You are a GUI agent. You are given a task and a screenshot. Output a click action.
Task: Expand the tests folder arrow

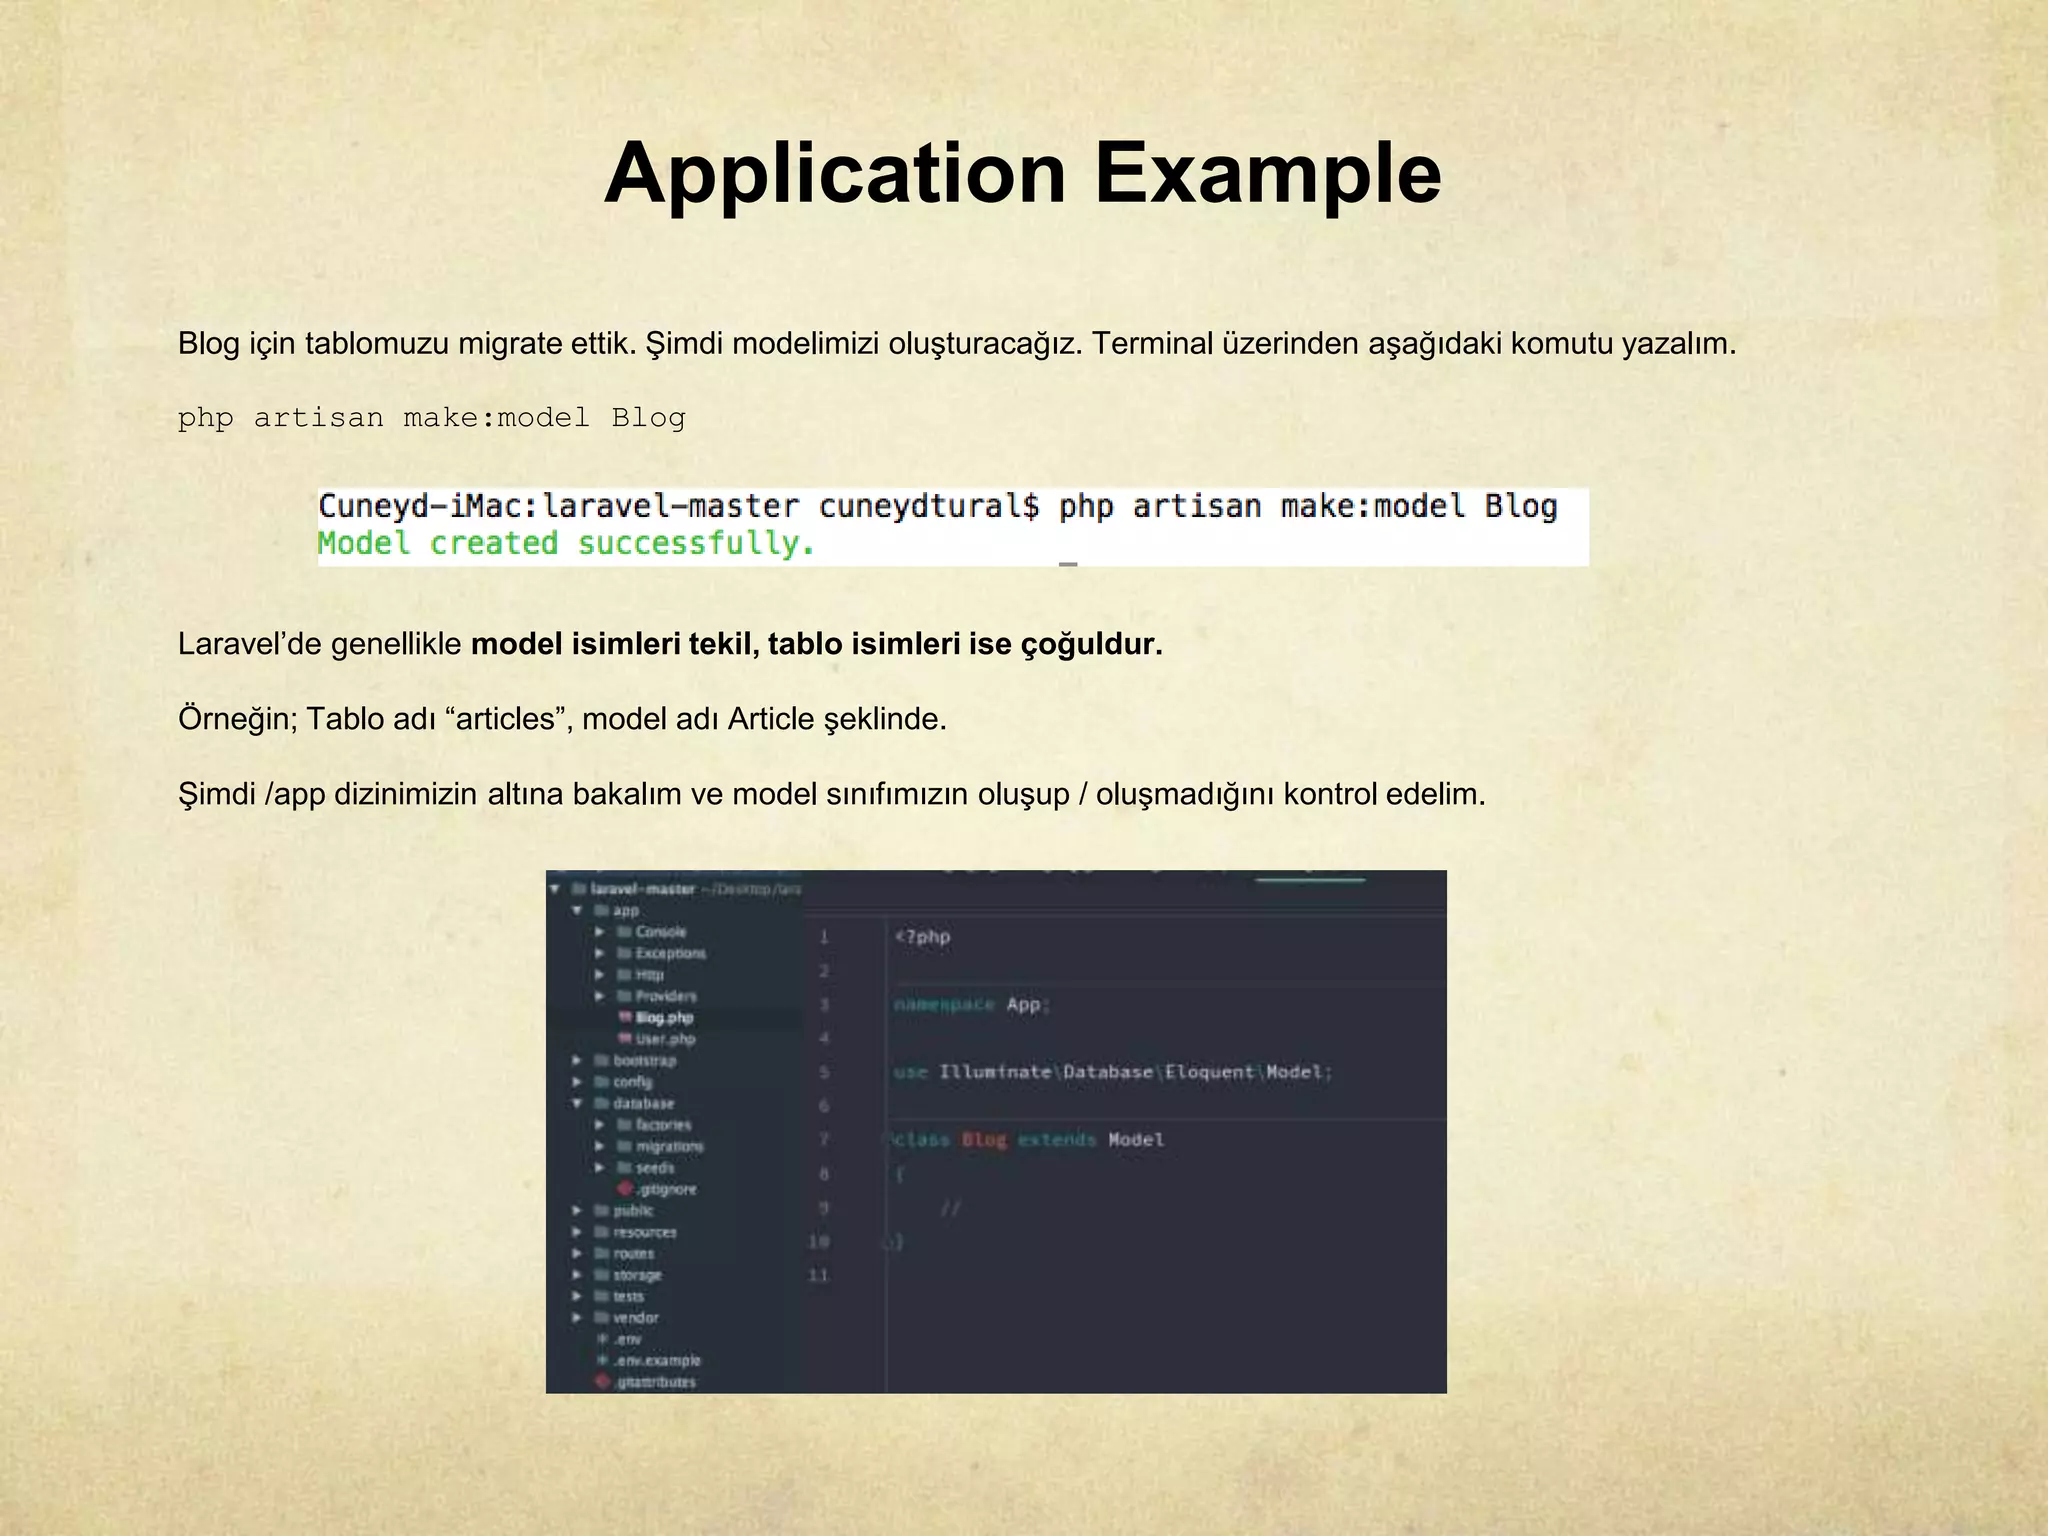pos(577,1296)
